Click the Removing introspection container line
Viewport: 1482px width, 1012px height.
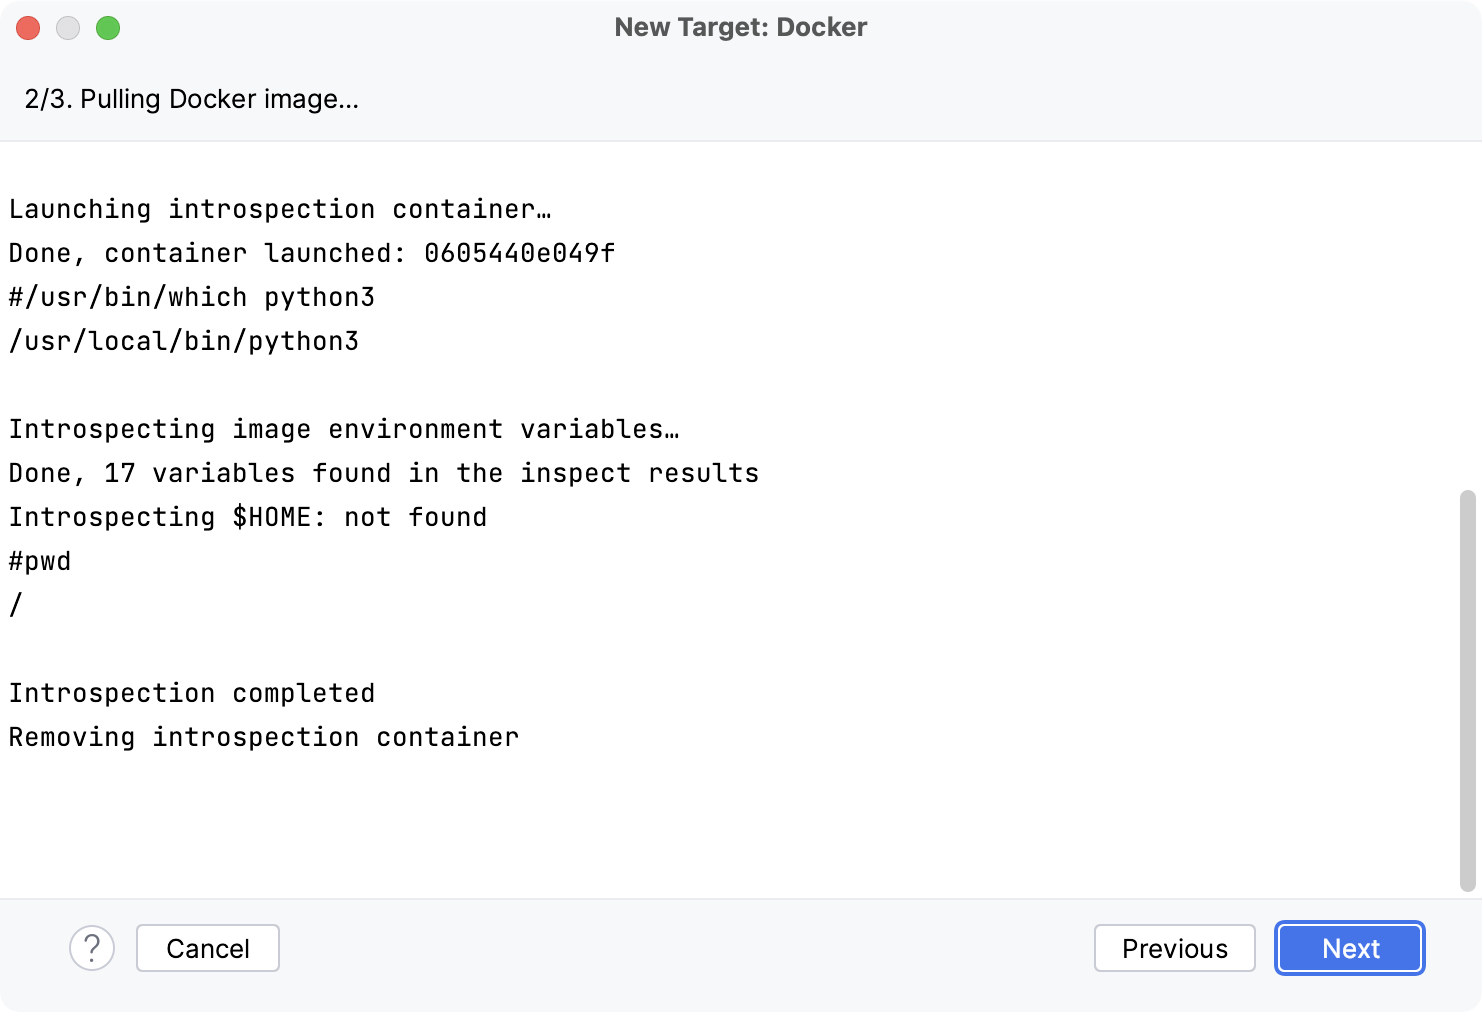point(263,737)
